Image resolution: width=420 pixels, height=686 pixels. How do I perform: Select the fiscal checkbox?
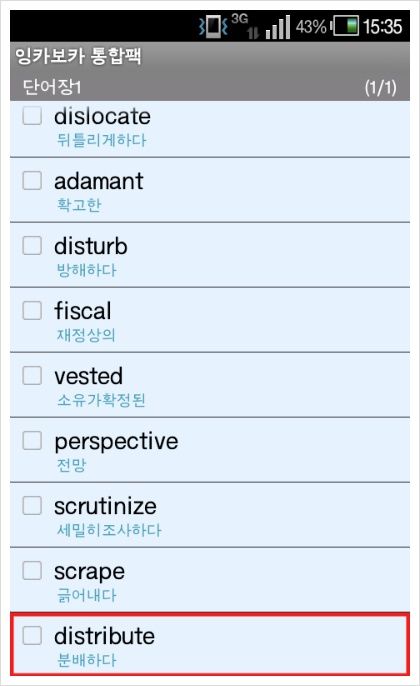[x=32, y=310]
